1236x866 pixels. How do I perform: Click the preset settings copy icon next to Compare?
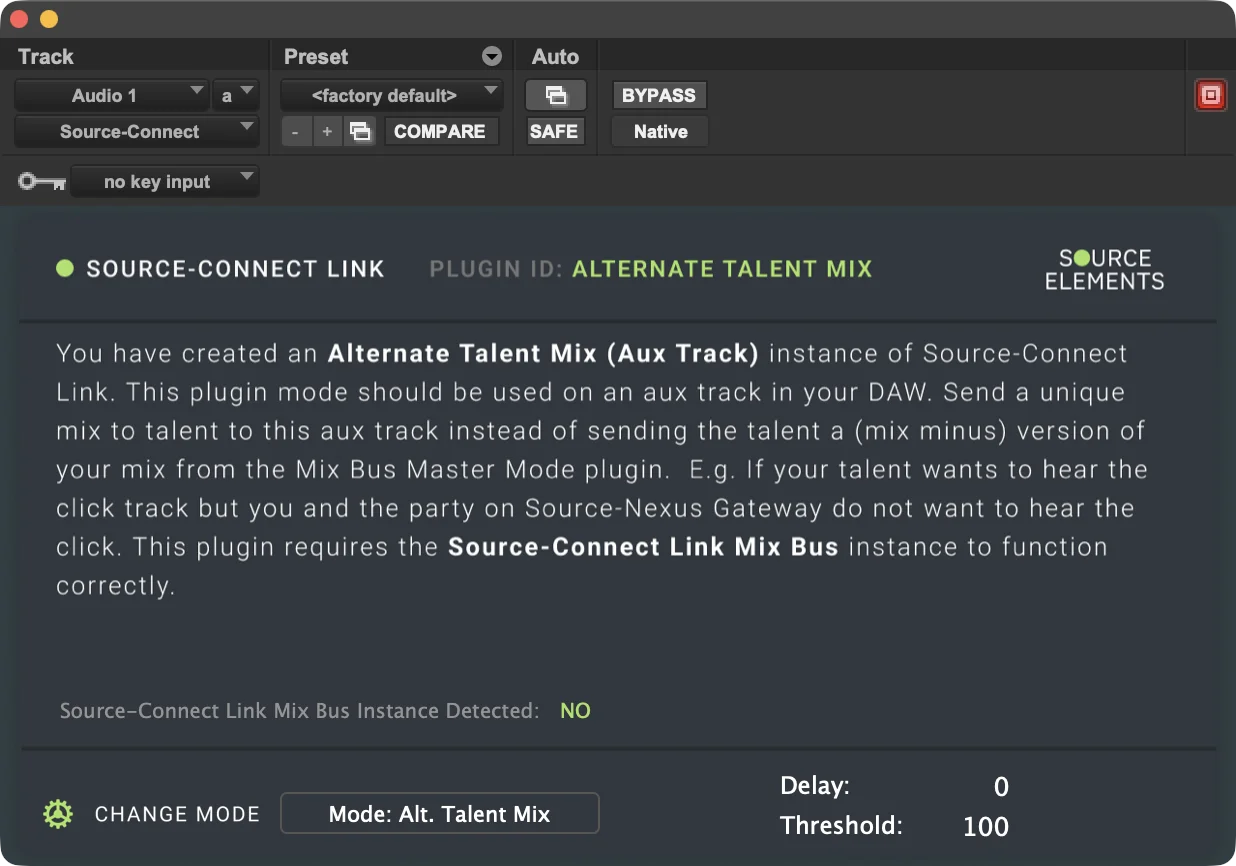point(360,132)
